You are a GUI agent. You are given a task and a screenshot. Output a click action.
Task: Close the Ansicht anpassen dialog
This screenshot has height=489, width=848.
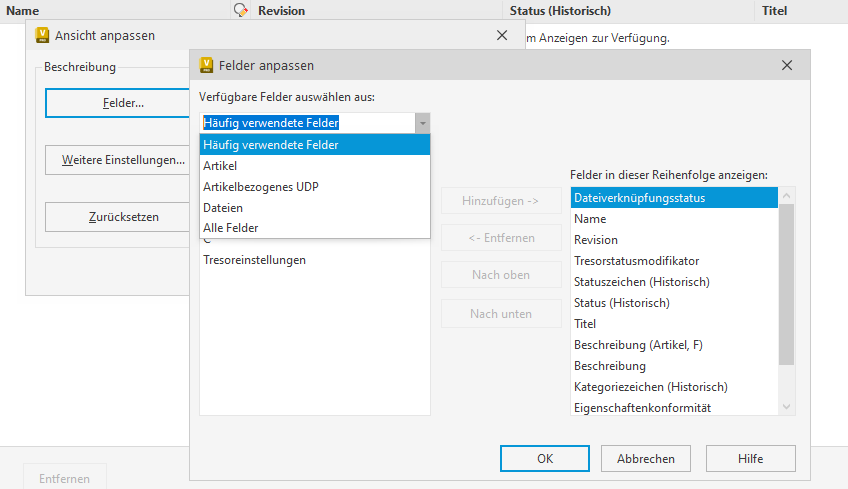(x=502, y=35)
